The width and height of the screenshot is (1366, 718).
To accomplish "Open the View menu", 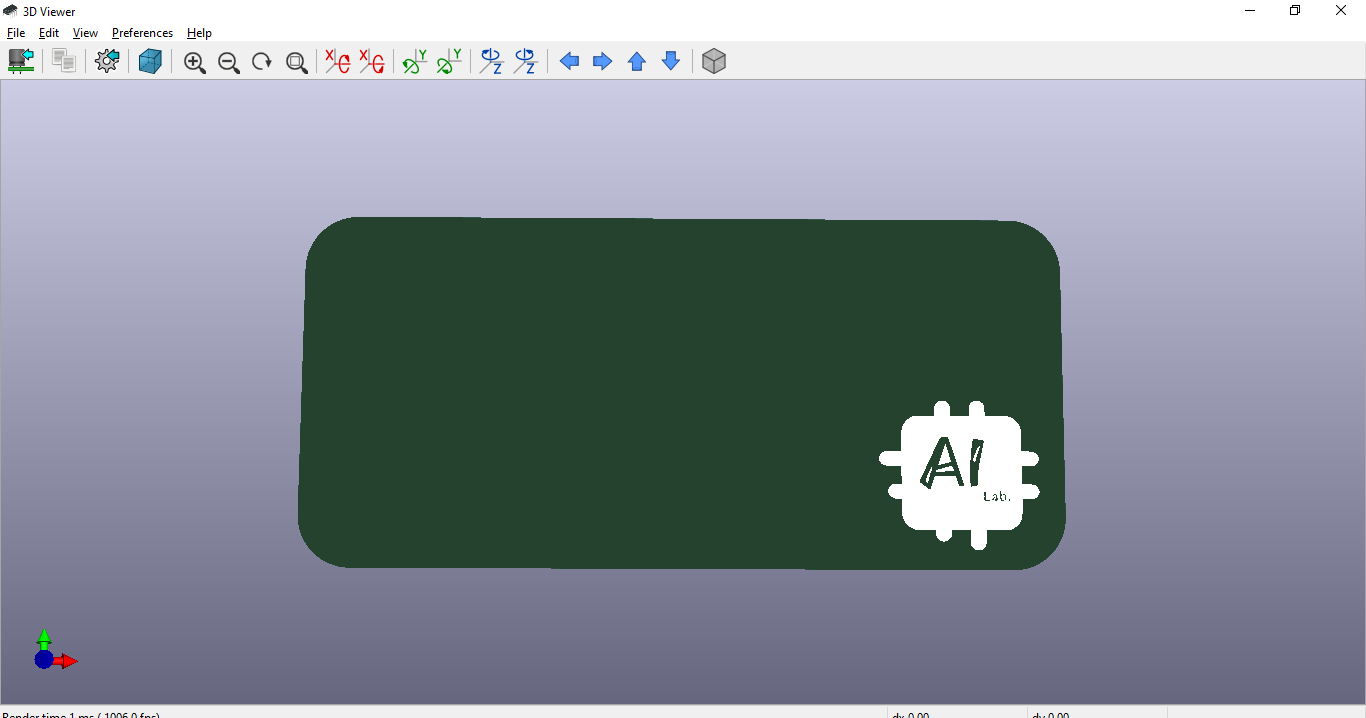I will [84, 32].
